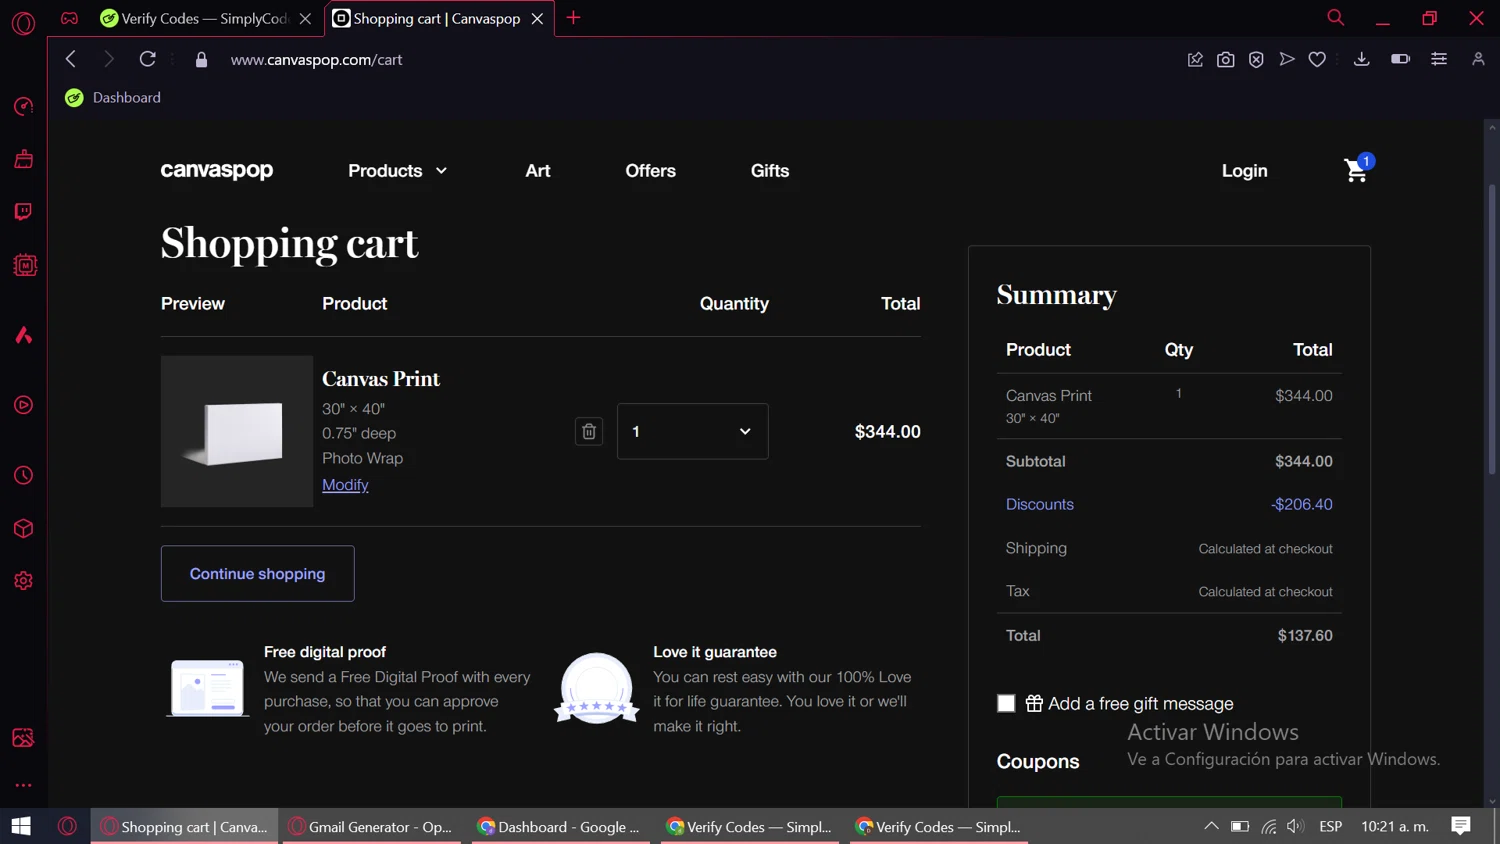
Task: Open the quantity dropdown for Canvas Print
Action: point(692,431)
